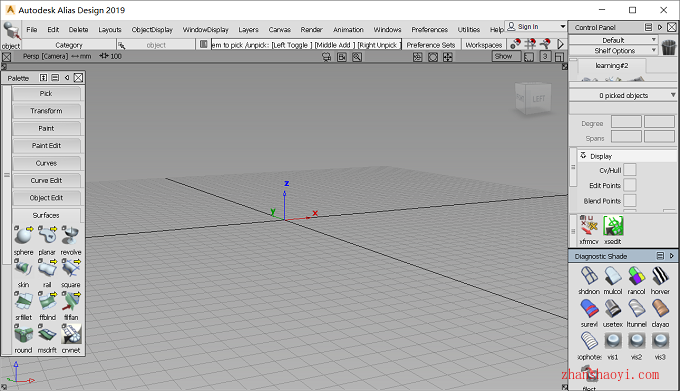This screenshot has height=391, width=680.
Task: Open the Render menu
Action: (x=311, y=29)
